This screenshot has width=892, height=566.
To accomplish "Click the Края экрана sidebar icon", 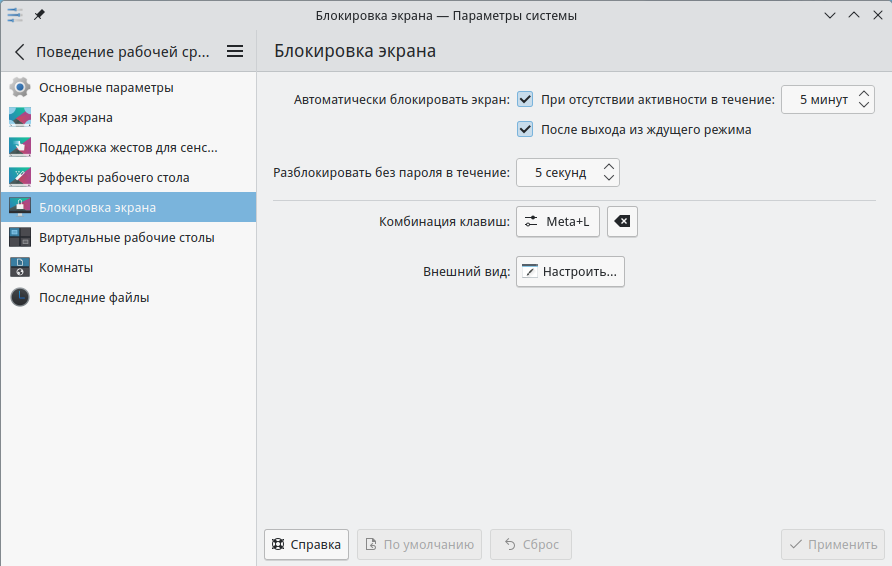I will click(x=20, y=117).
